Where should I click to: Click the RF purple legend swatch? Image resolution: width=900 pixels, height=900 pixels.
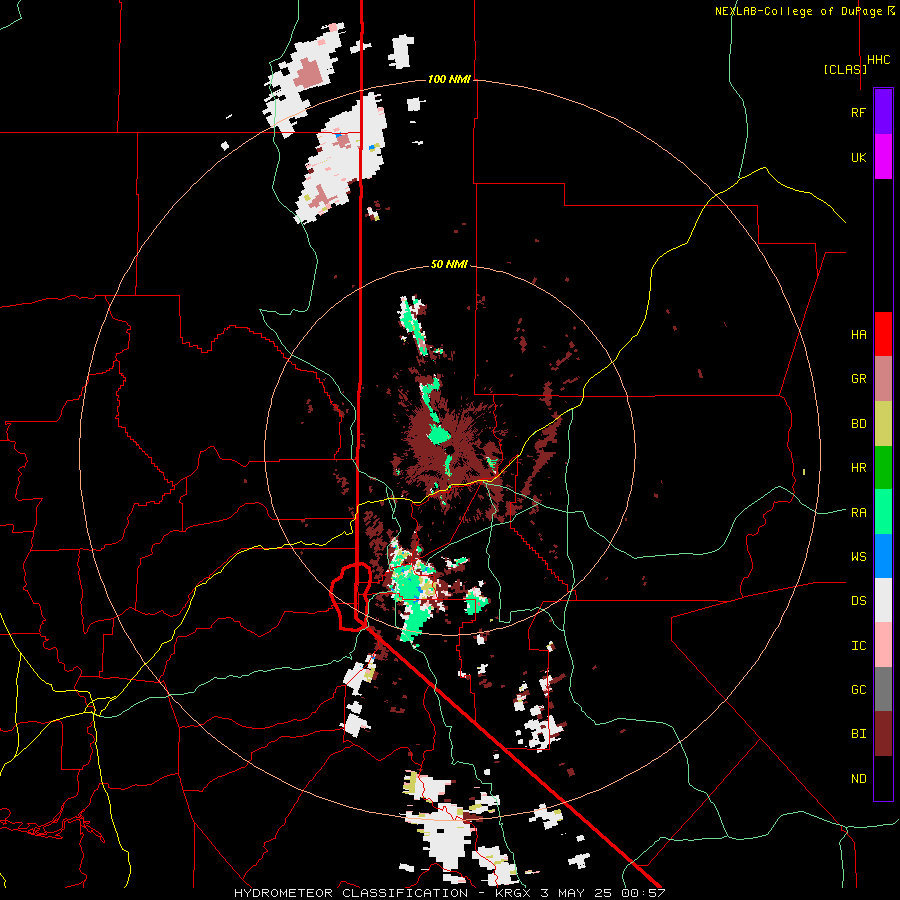pyautogui.click(x=883, y=111)
